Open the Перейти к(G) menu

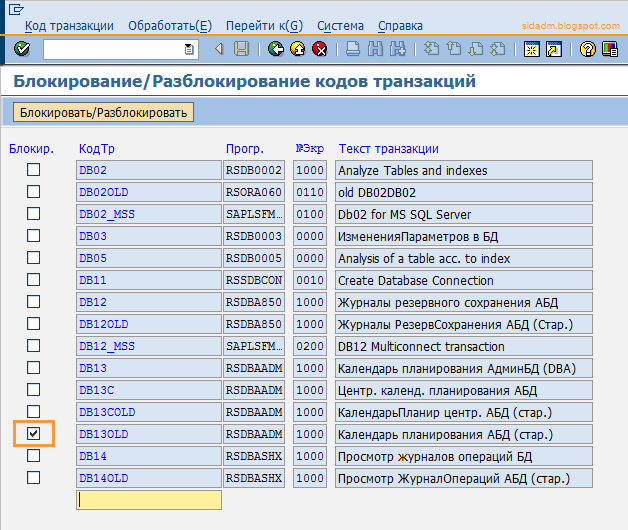coord(264,26)
